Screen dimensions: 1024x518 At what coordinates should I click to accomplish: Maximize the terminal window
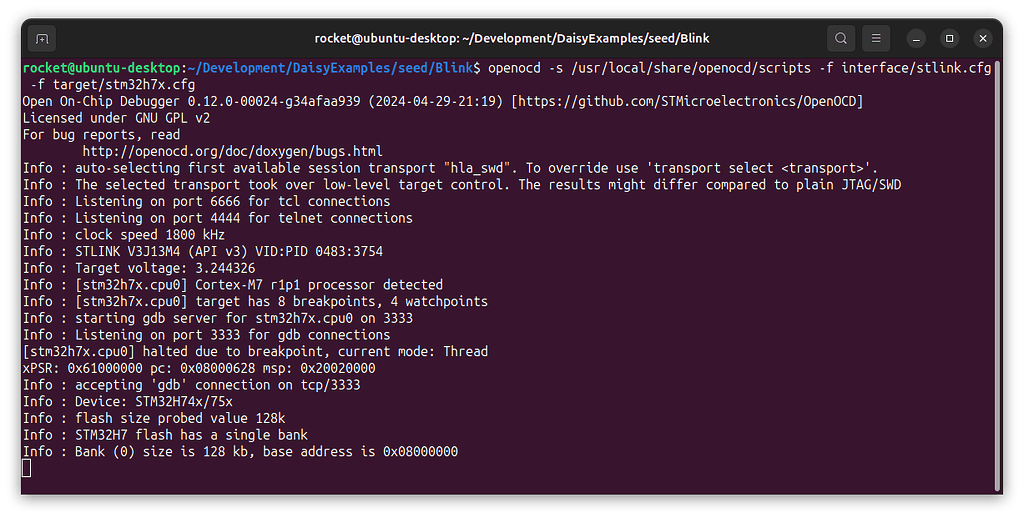pyautogui.click(x=950, y=39)
